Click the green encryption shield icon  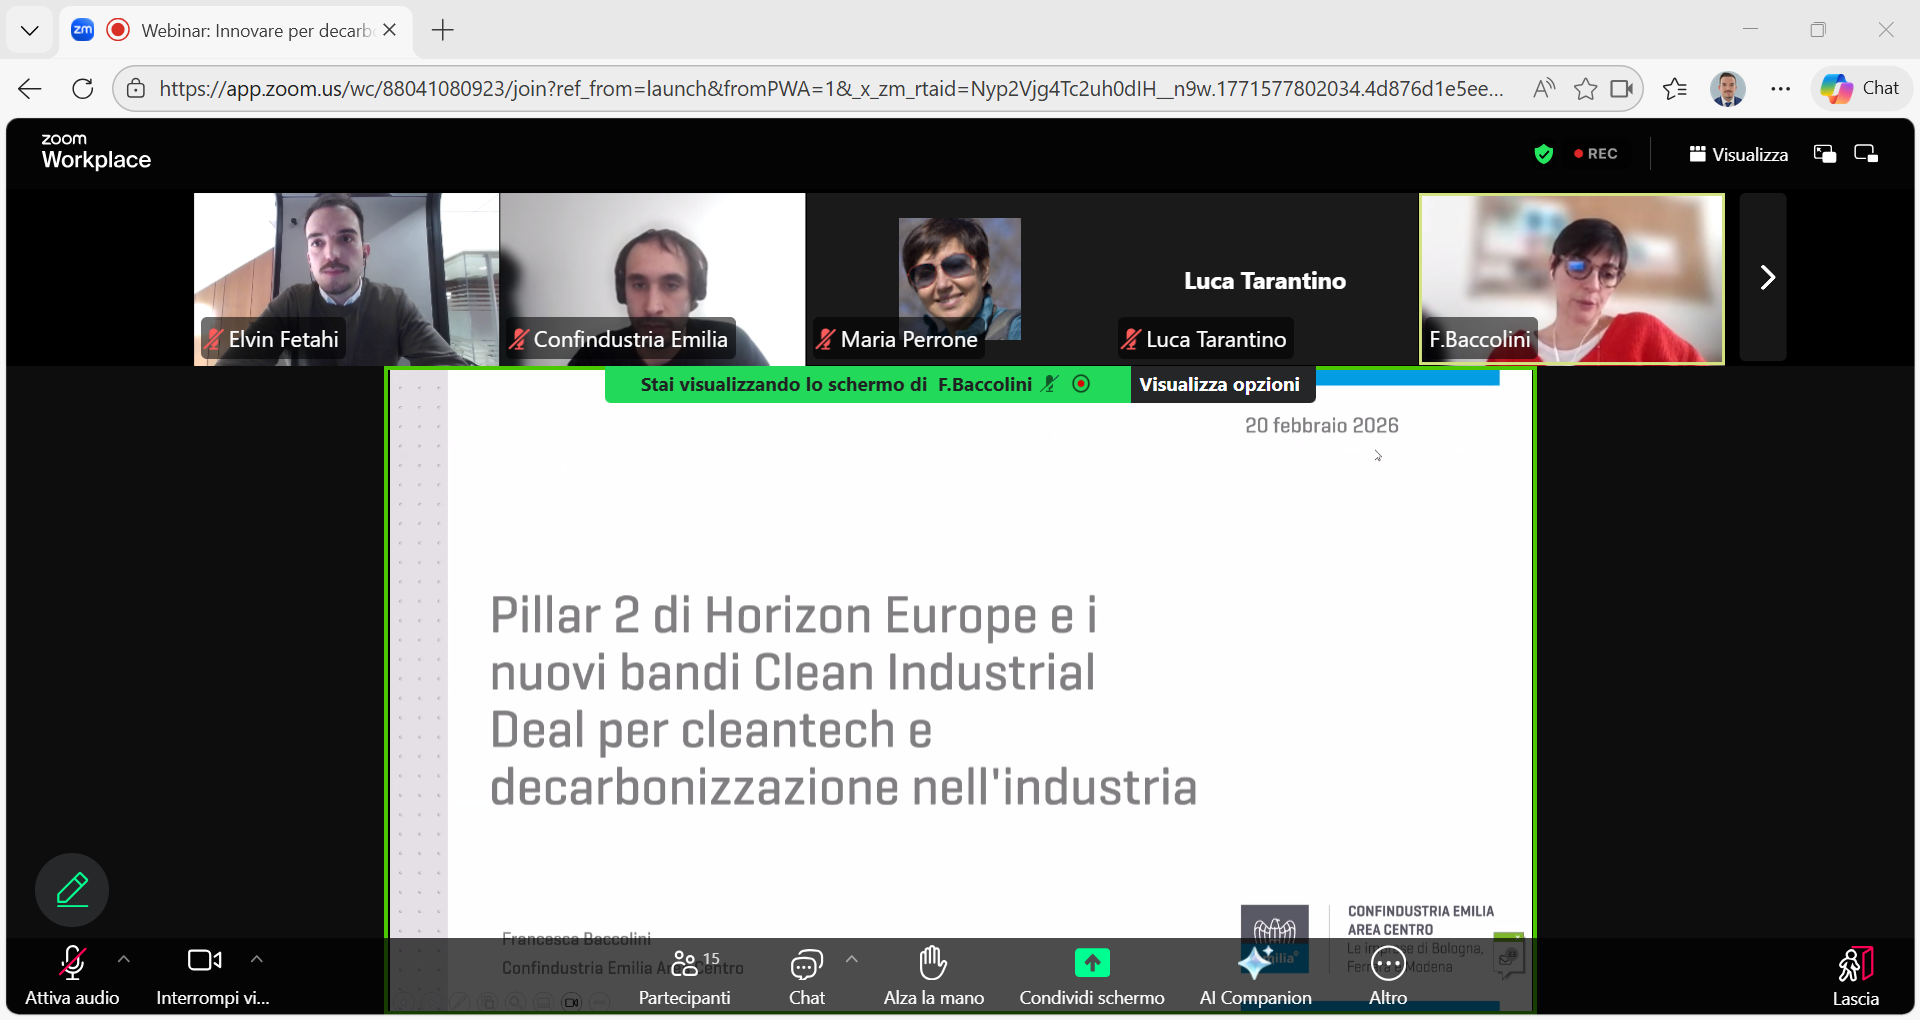click(1543, 154)
